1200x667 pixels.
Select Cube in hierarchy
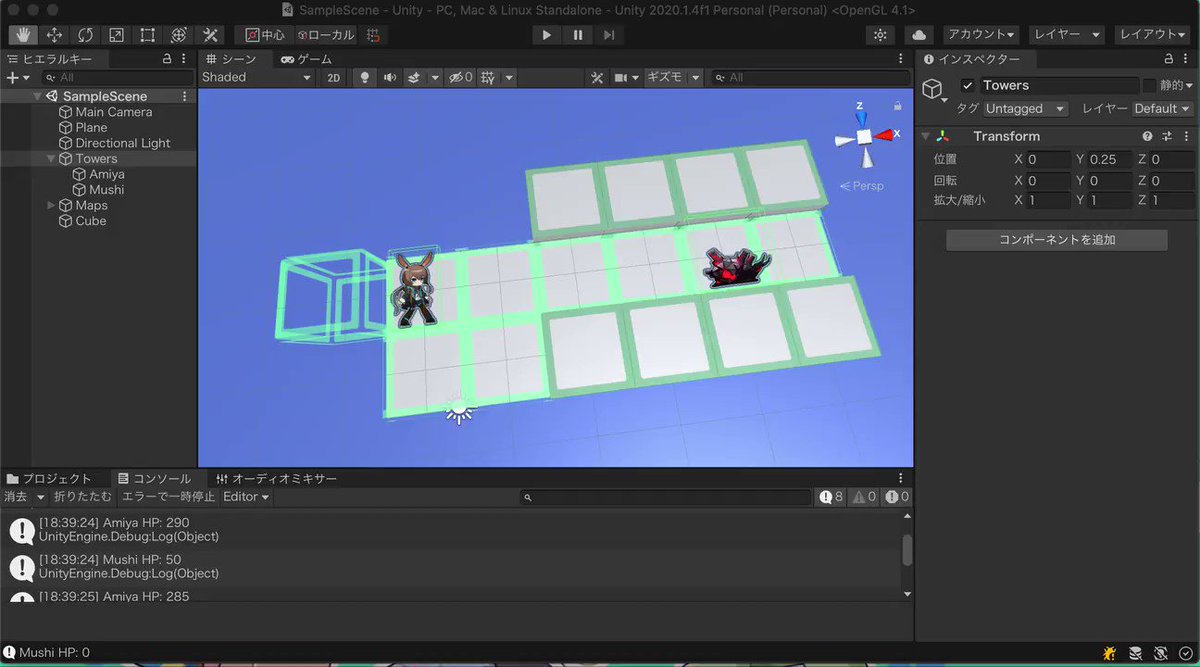91,220
